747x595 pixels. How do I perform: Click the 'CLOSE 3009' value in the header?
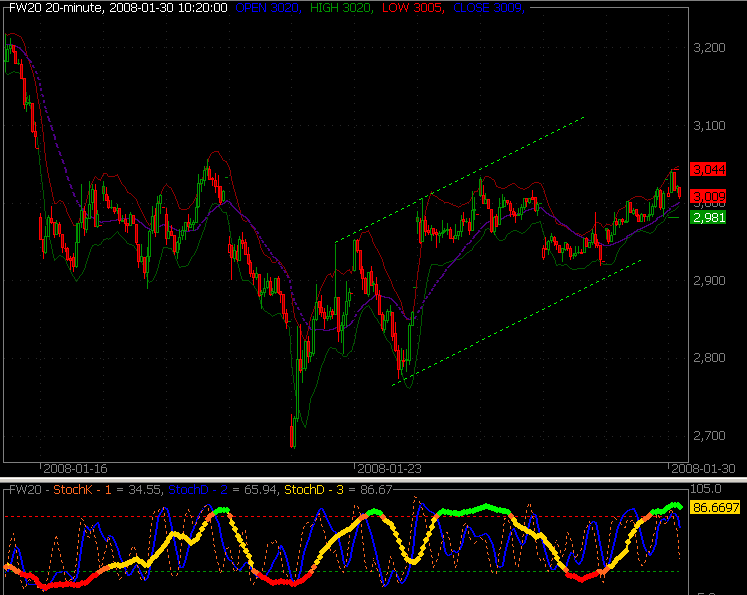pyautogui.click(x=489, y=8)
